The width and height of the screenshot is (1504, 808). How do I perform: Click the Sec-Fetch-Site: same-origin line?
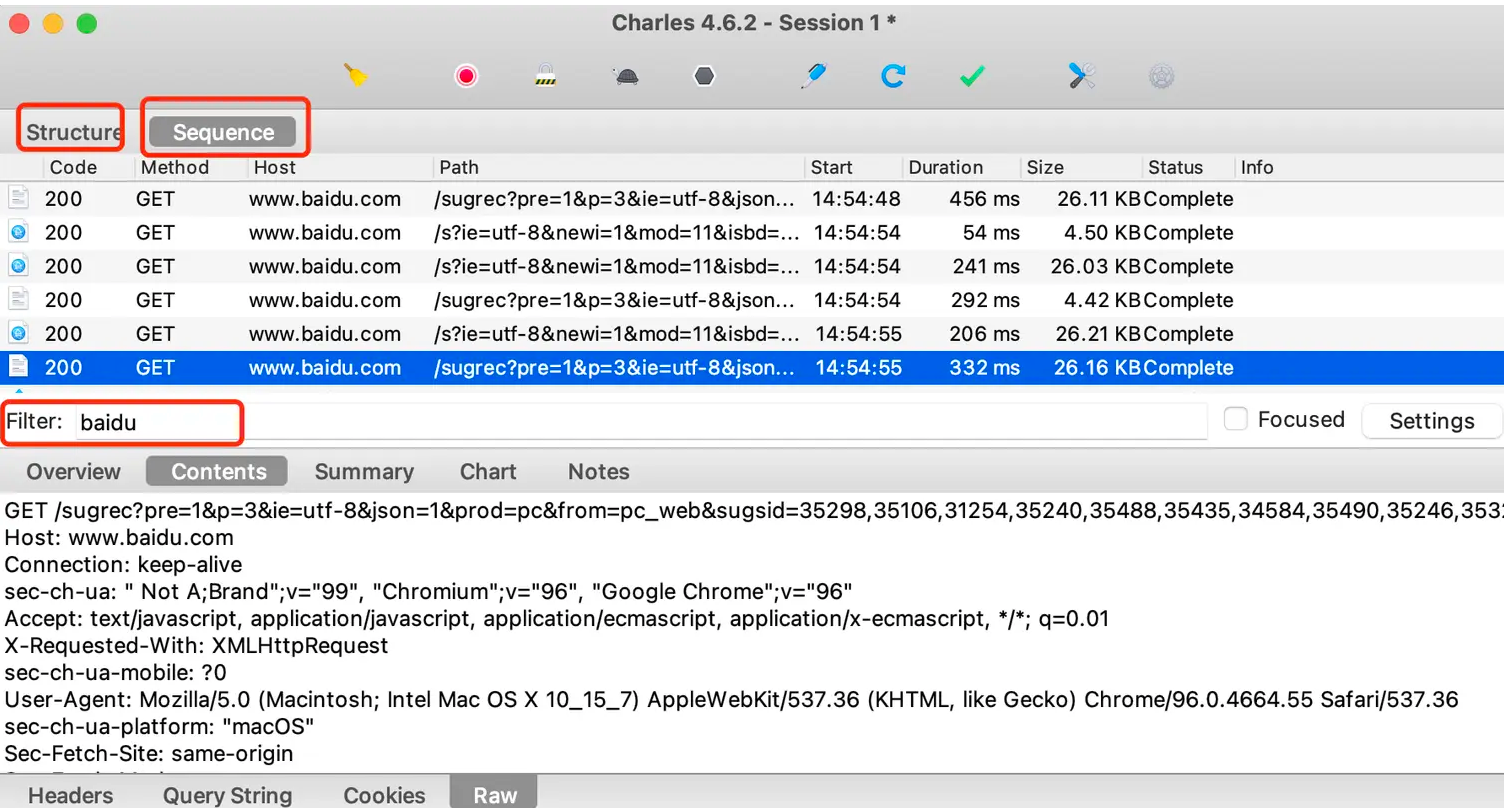coord(149,753)
